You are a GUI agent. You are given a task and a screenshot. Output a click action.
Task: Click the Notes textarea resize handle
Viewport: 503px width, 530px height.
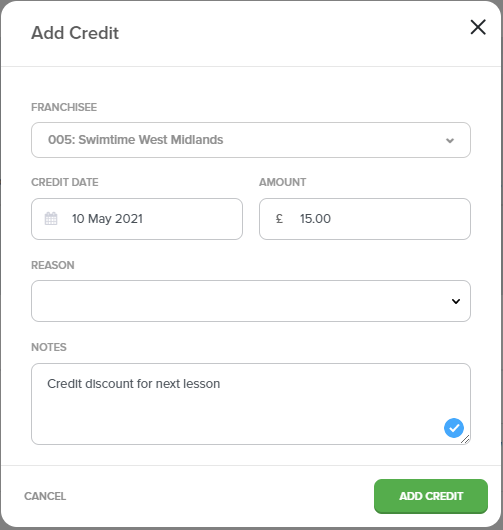pos(465,439)
